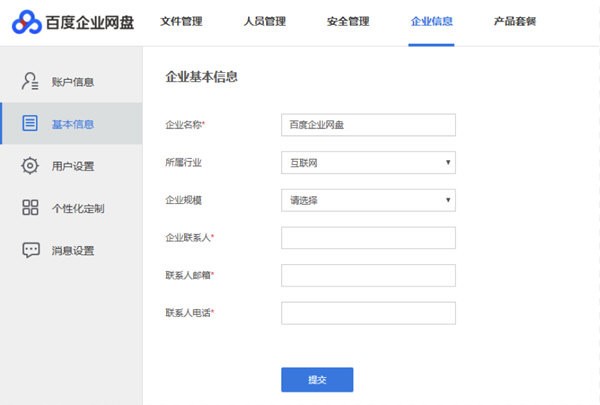Select the 企业信息 tab
The height and width of the screenshot is (405, 600).
[432, 21]
